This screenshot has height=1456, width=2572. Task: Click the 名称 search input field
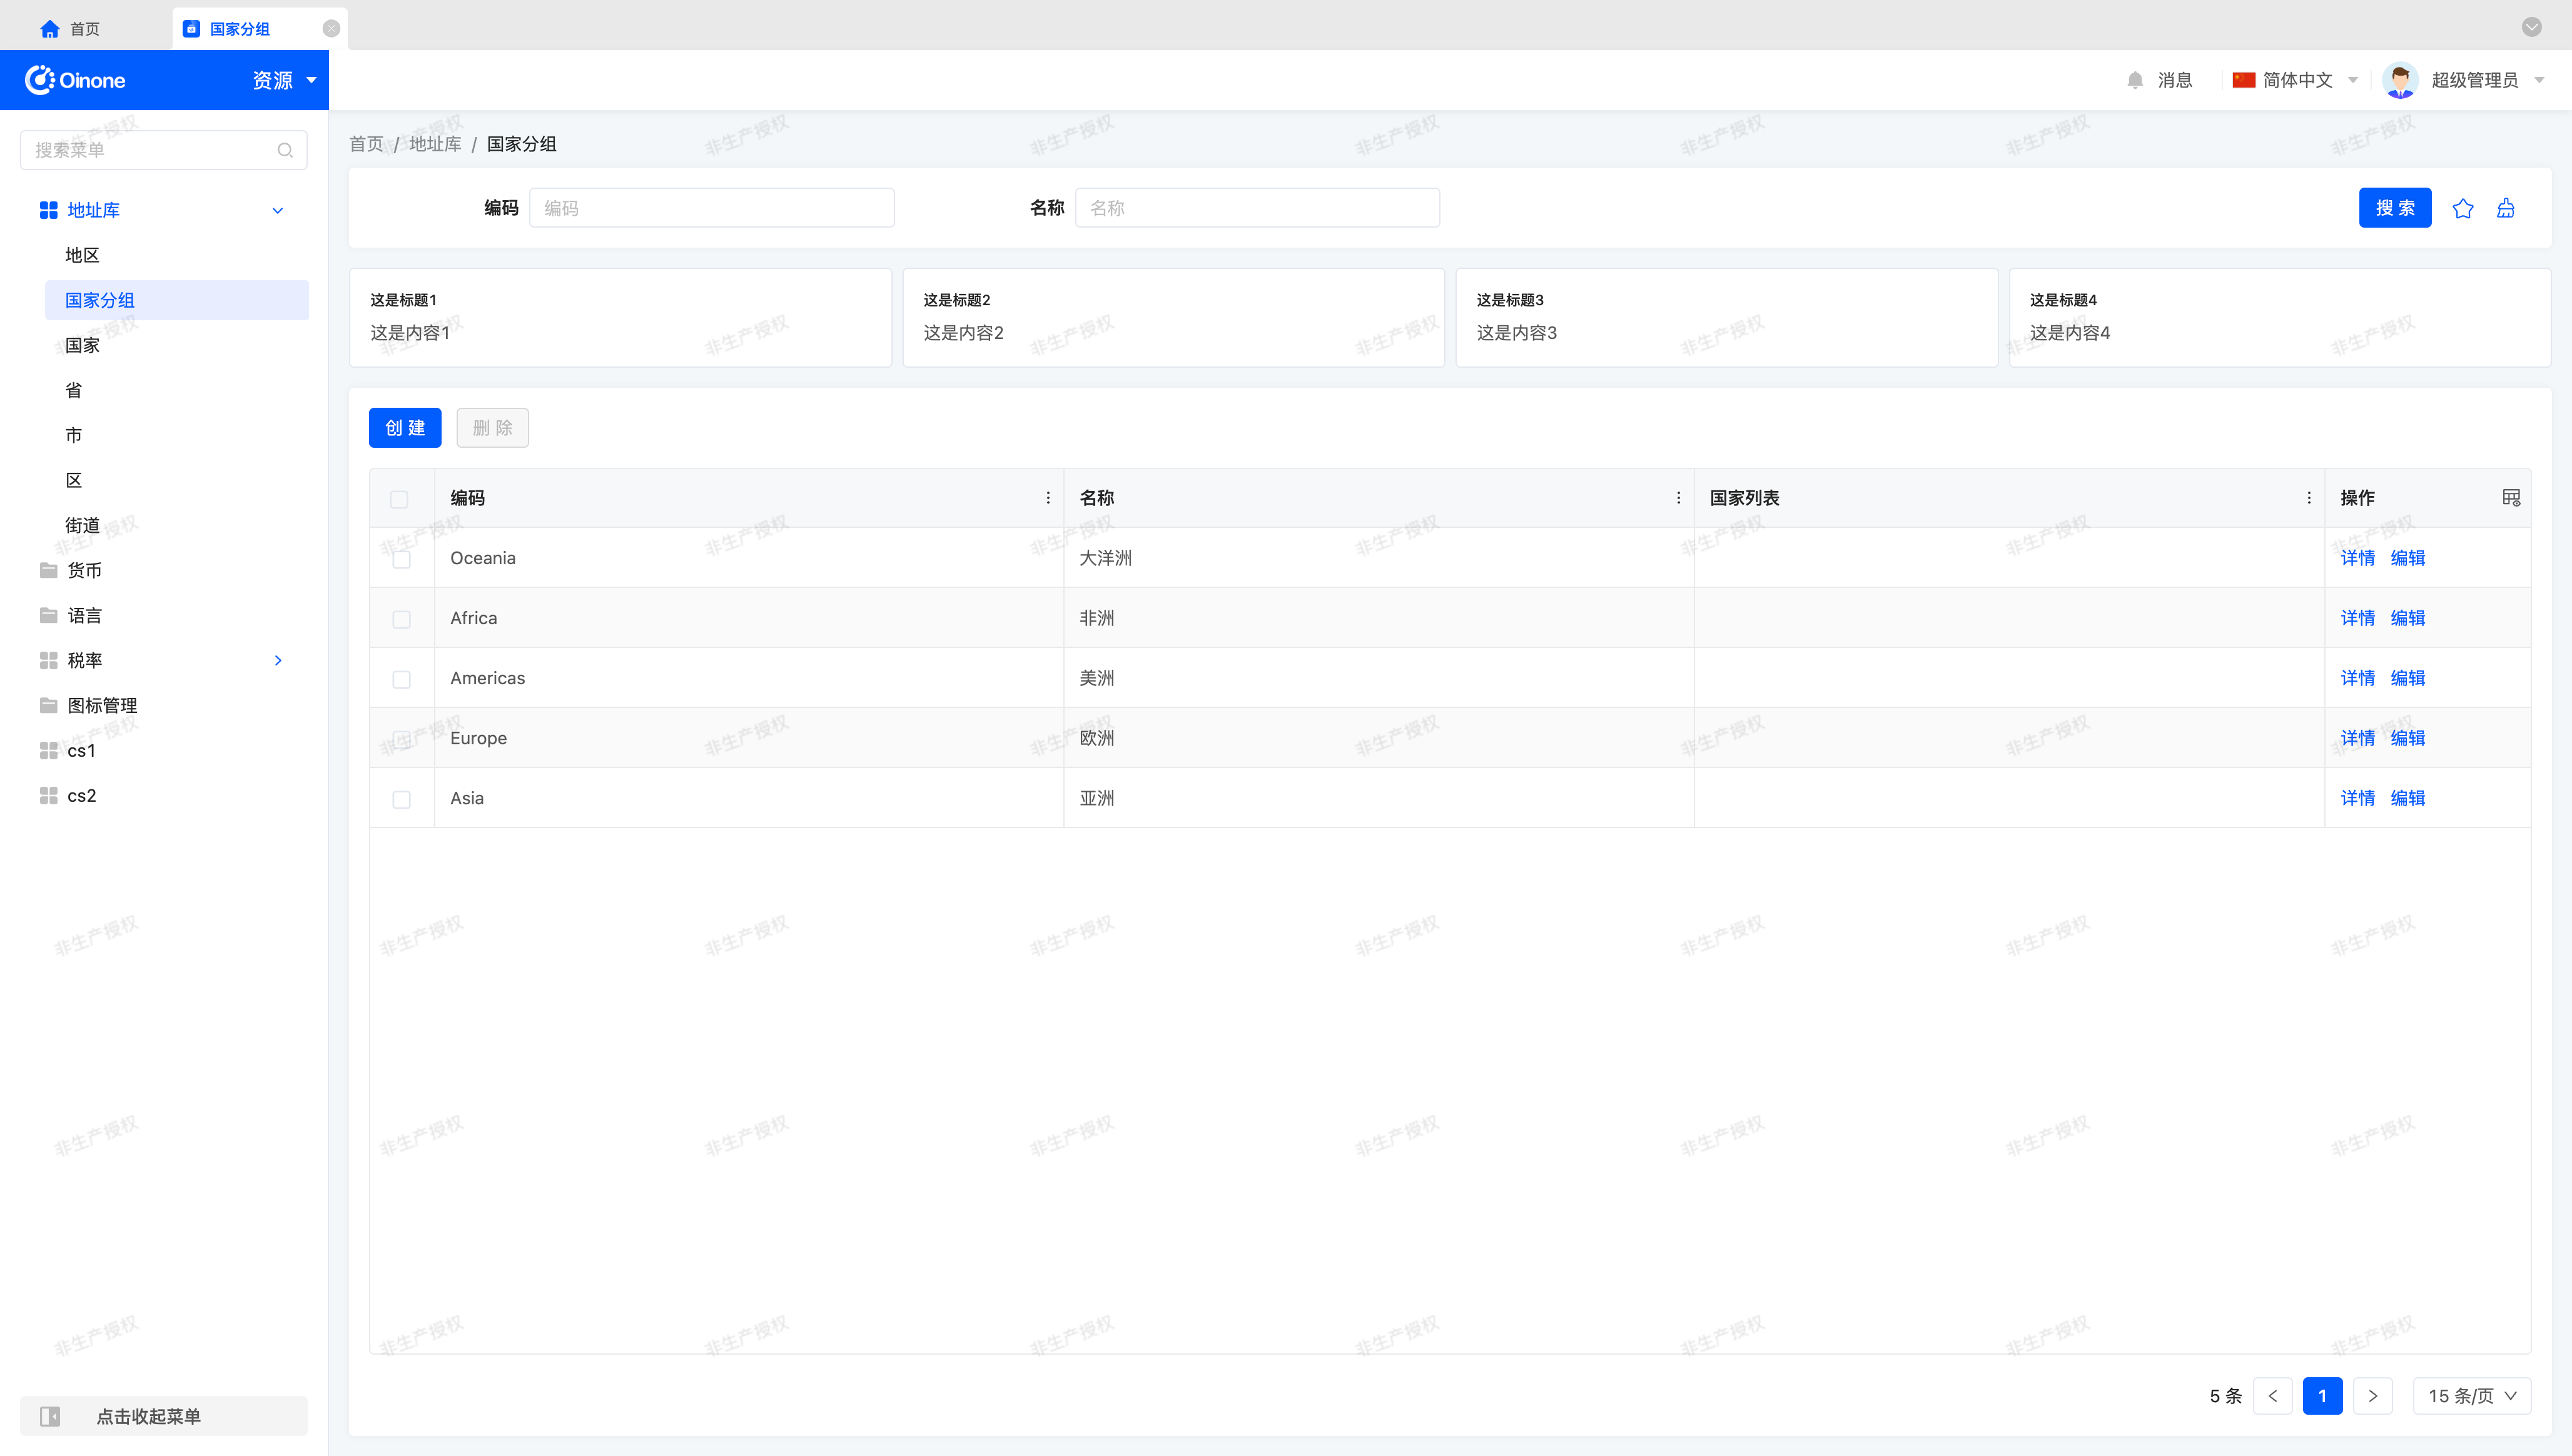pyautogui.click(x=1256, y=208)
